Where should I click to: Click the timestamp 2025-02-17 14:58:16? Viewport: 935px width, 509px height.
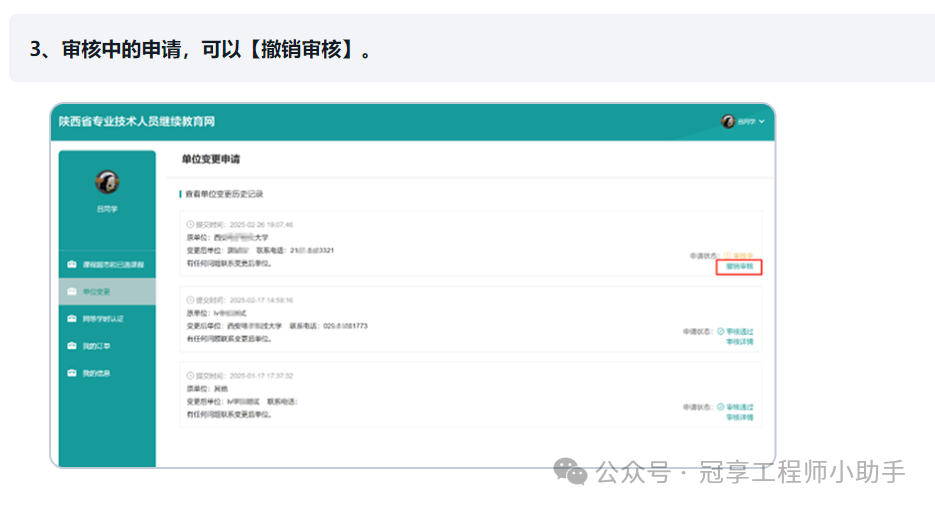[x=261, y=300]
